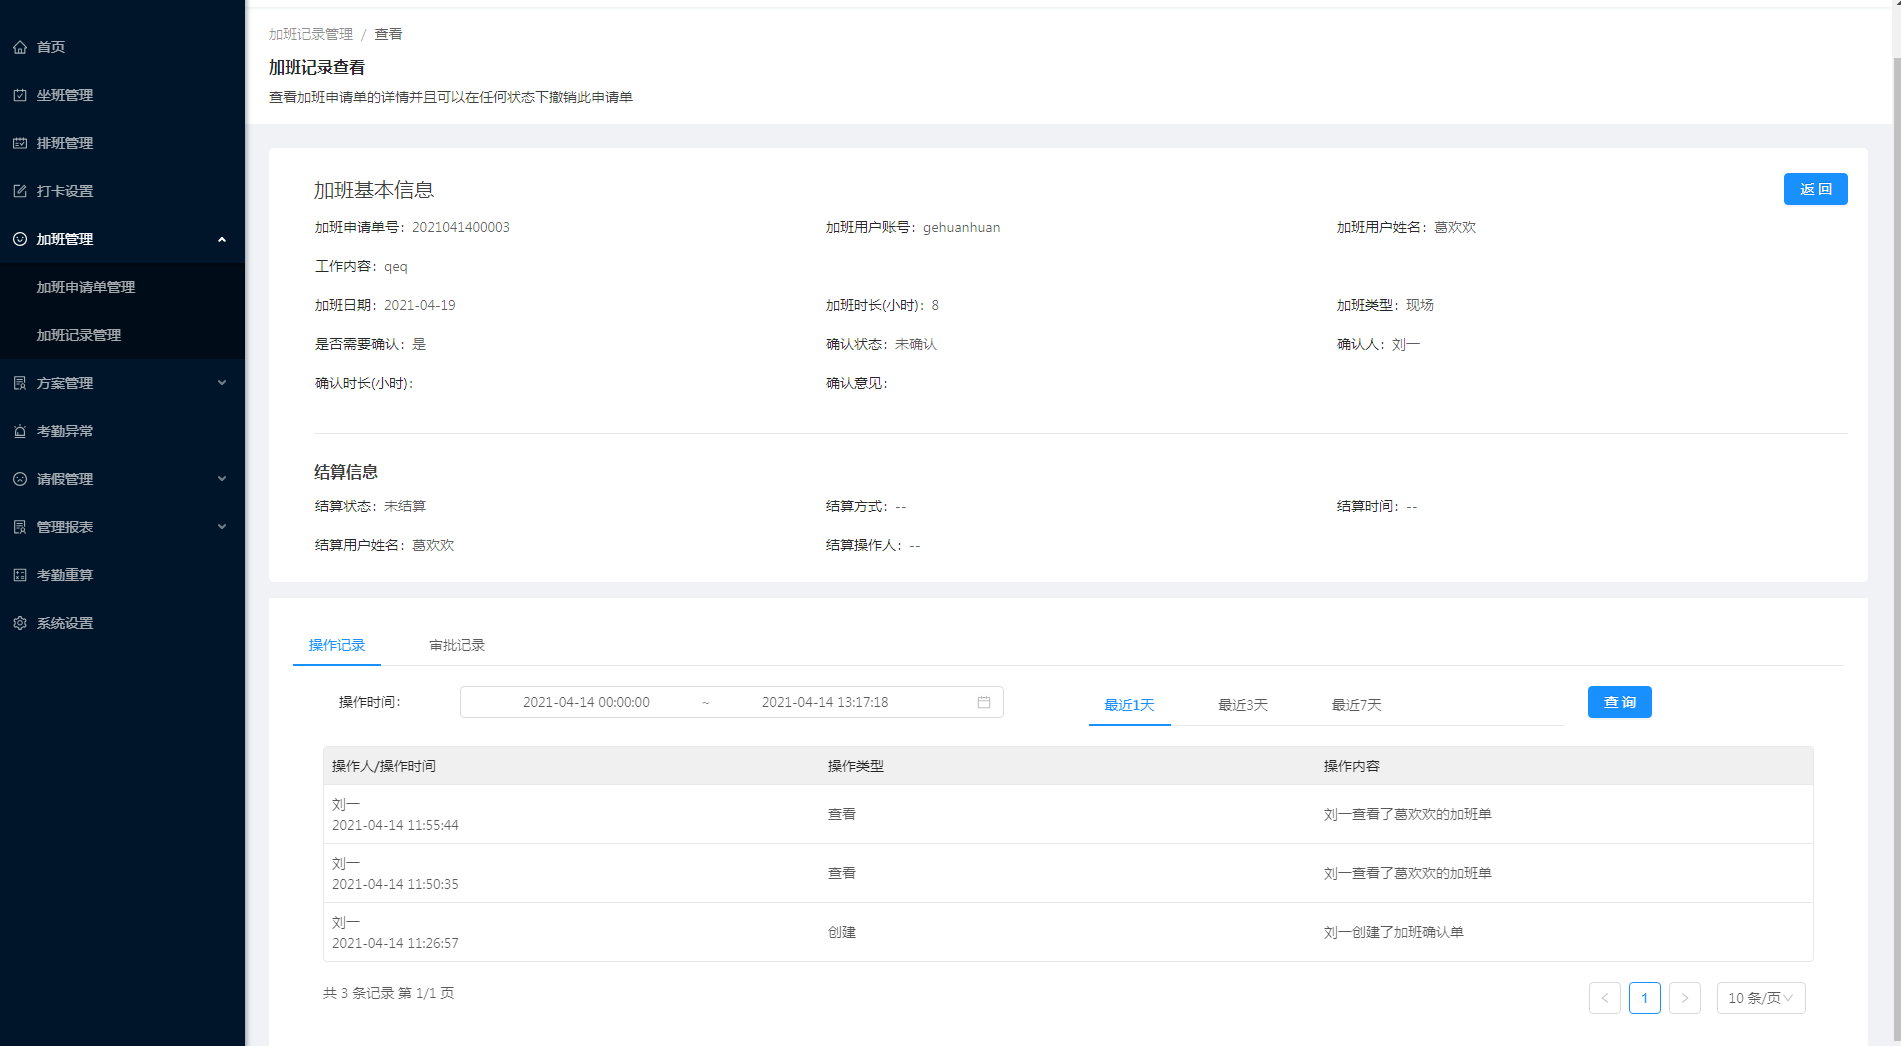The height and width of the screenshot is (1046, 1901).
Task: Expand the 方案管理 menu chevron
Action: point(222,383)
